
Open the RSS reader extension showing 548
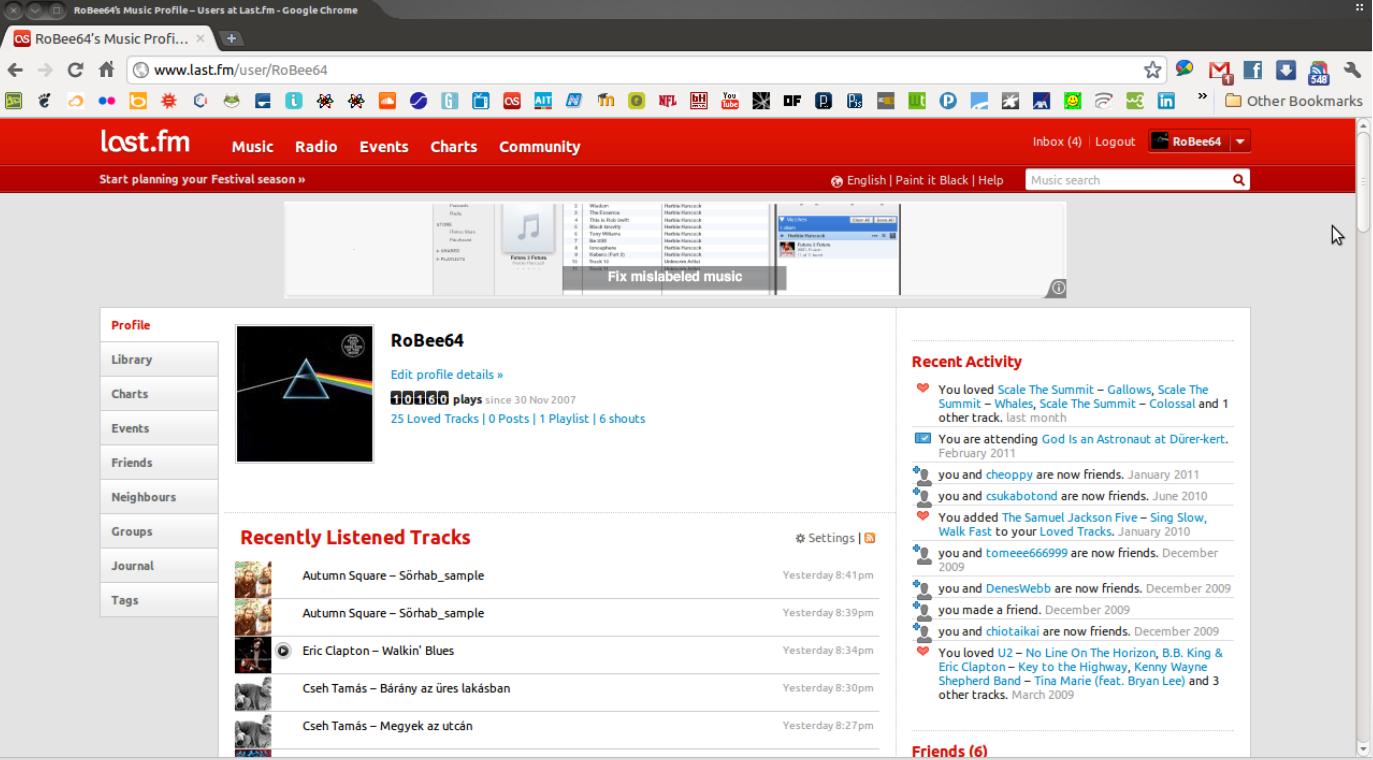pos(1319,71)
